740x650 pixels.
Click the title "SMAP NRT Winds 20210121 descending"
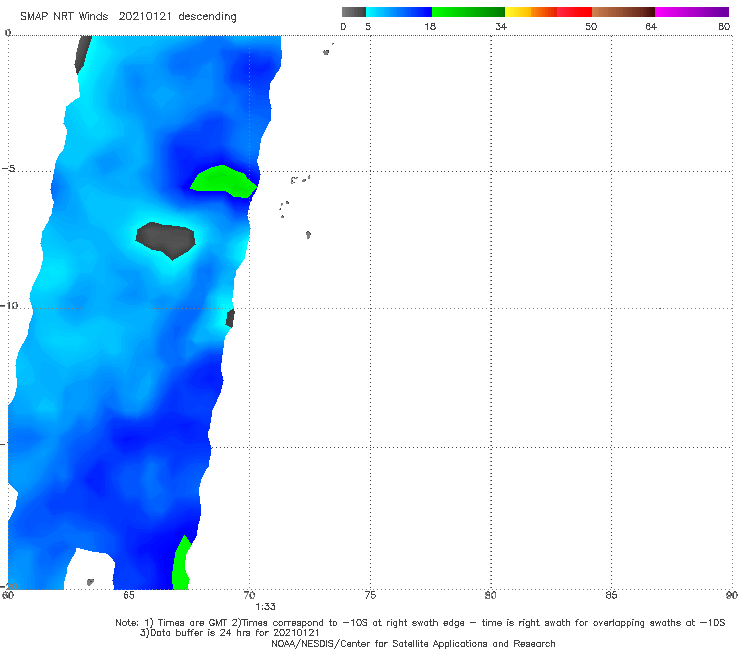128,16
